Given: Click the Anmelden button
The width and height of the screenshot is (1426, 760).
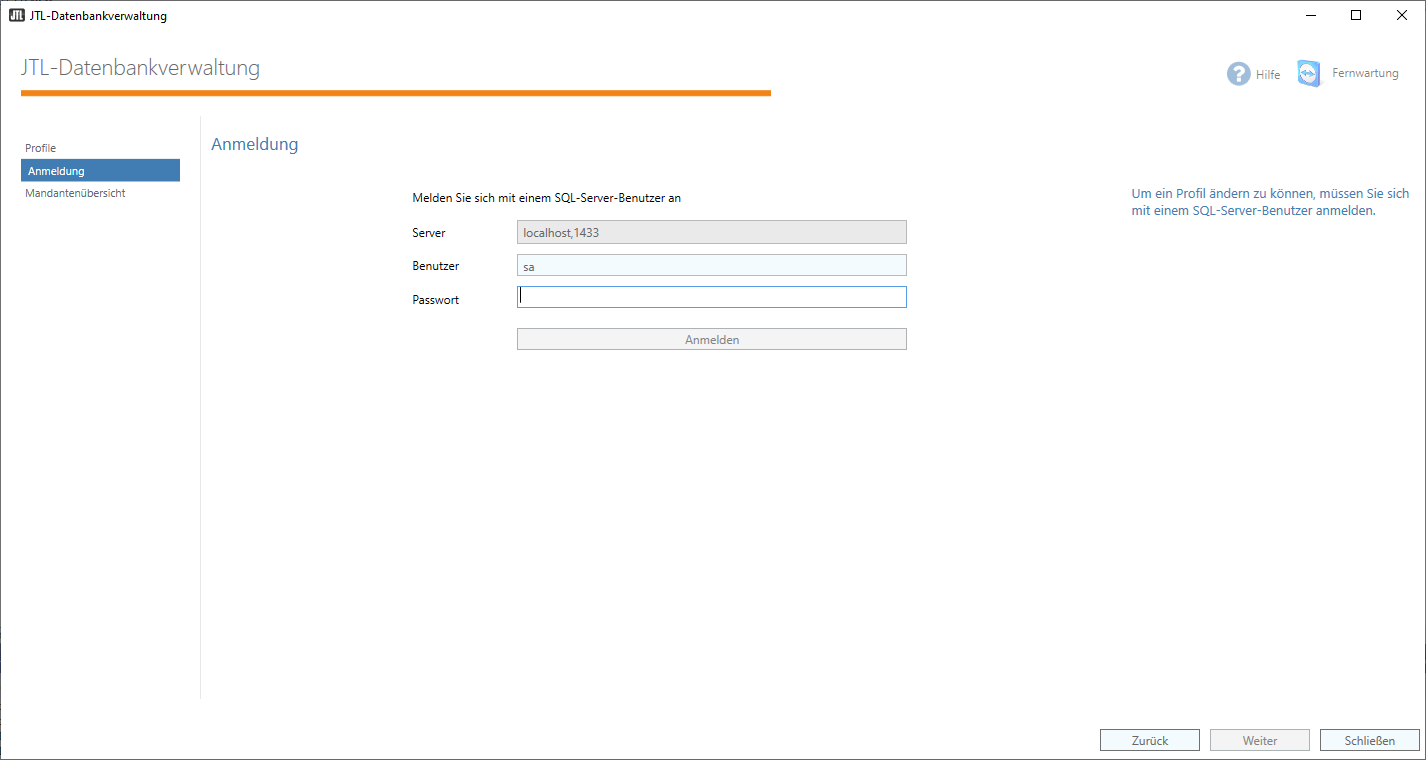Looking at the screenshot, I should tap(712, 340).
